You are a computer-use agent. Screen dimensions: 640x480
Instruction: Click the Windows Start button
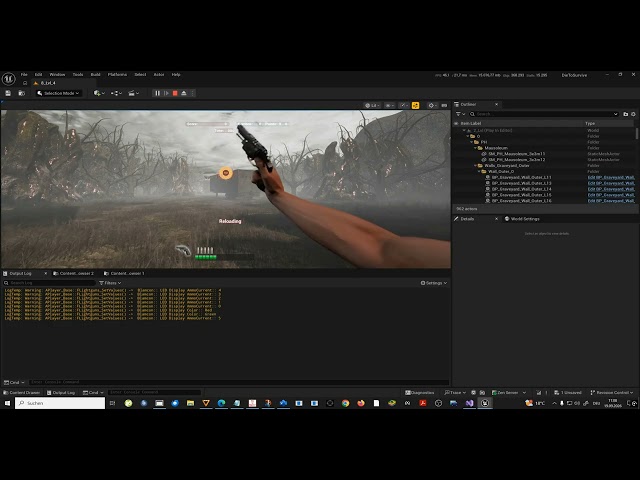coord(7,403)
